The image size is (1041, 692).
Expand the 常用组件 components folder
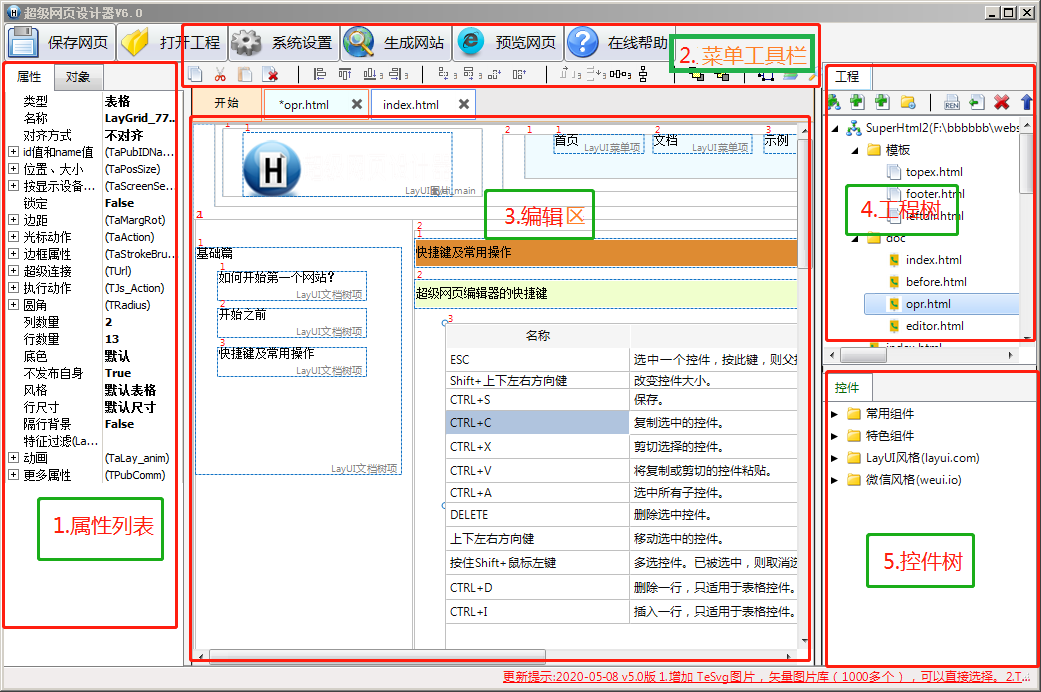coord(835,414)
